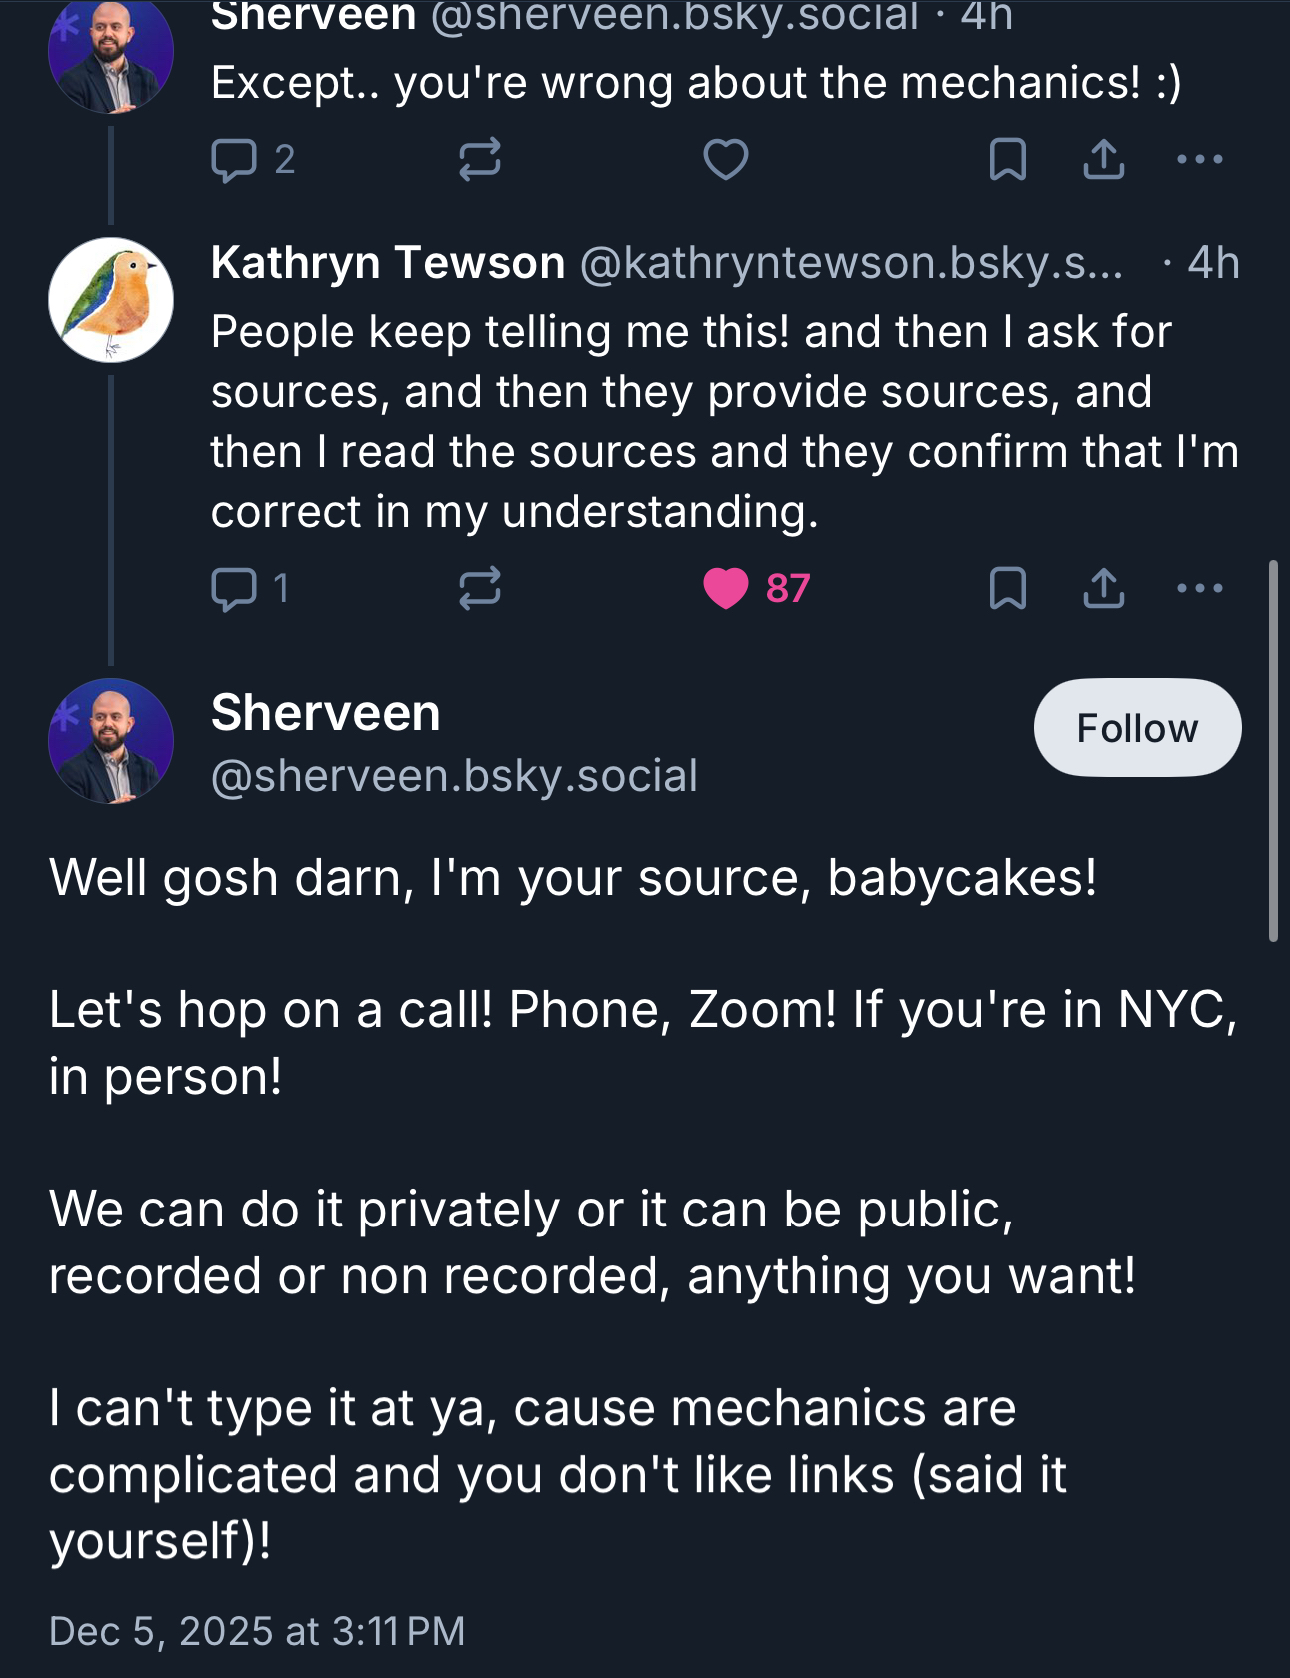Bookmark Sherveen's first post

pos(1007,160)
